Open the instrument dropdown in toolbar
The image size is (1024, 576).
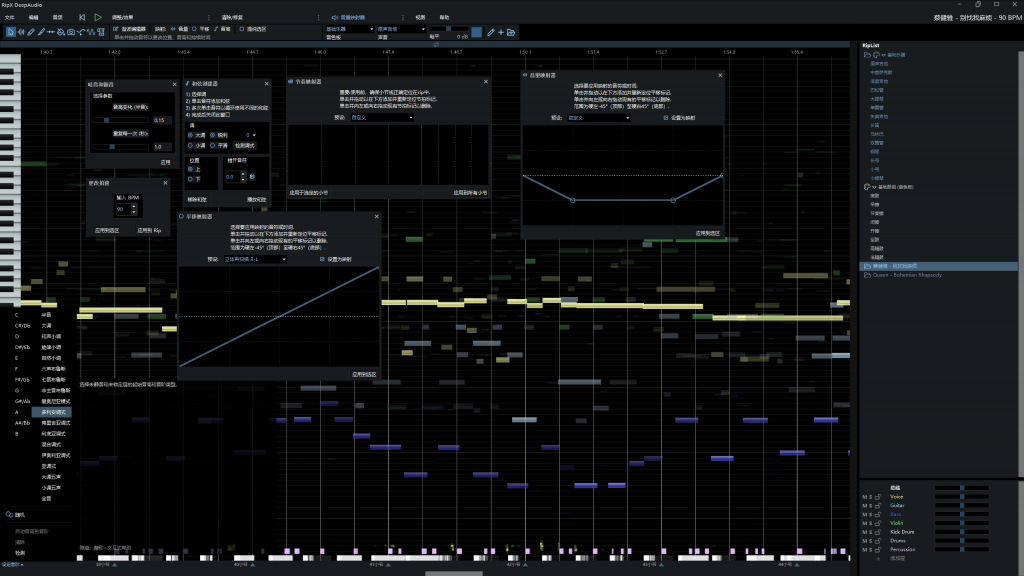tap(349, 29)
